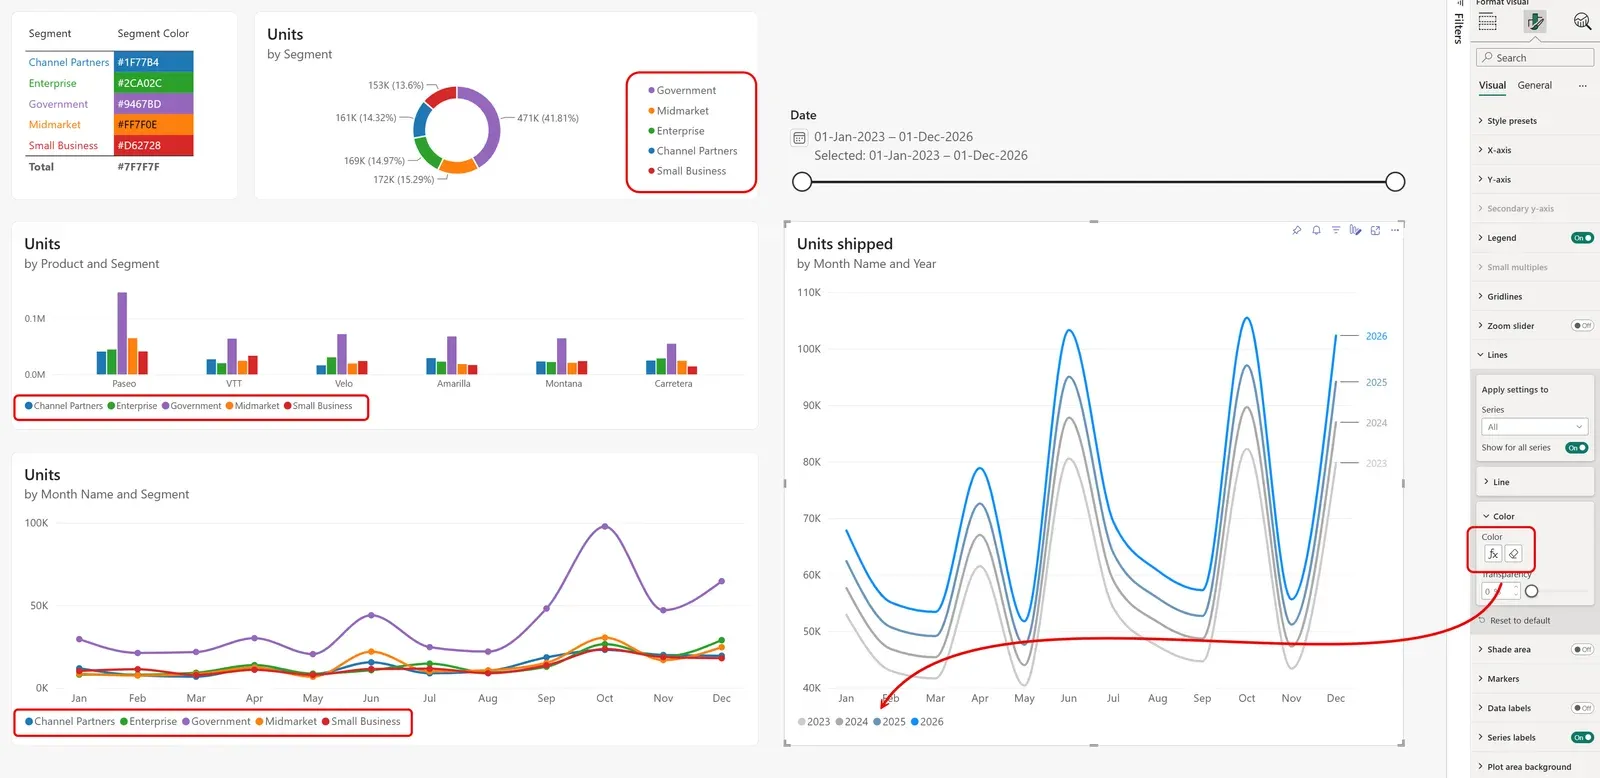Open the Build visual pane icon

click(1488, 21)
